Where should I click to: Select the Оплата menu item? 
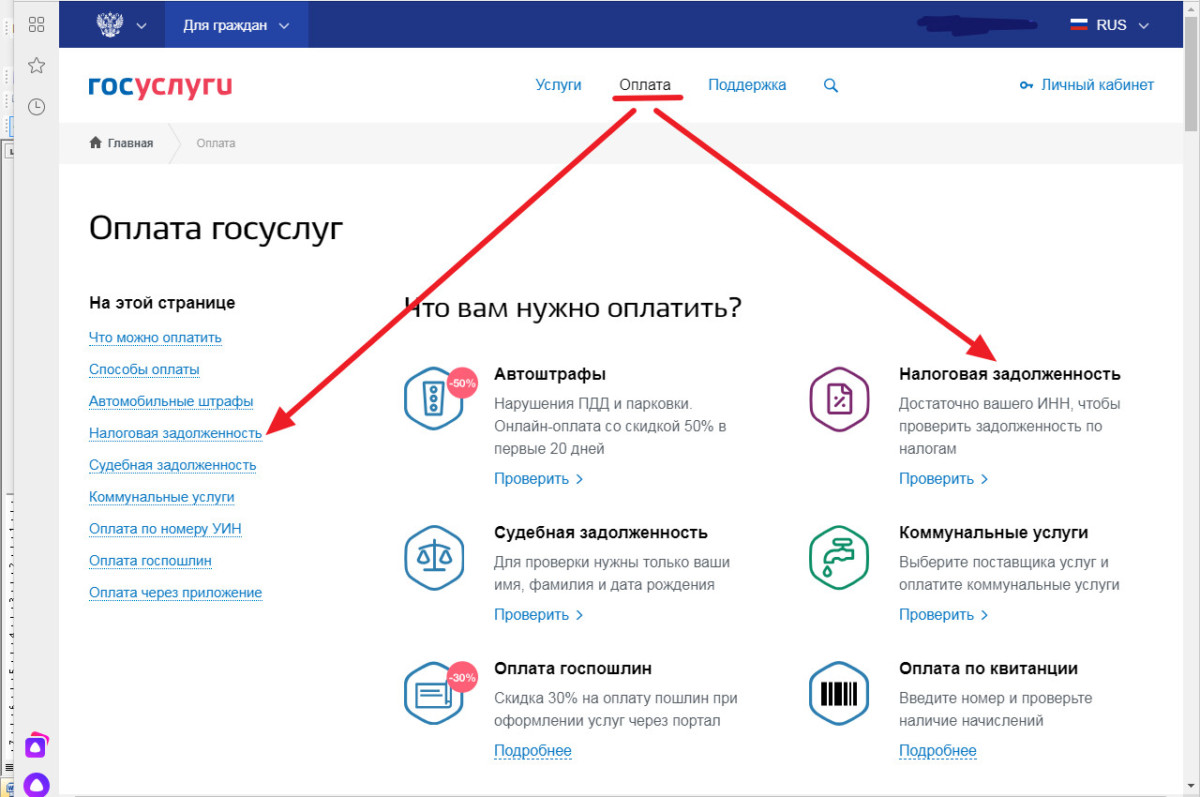click(x=645, y=85)
